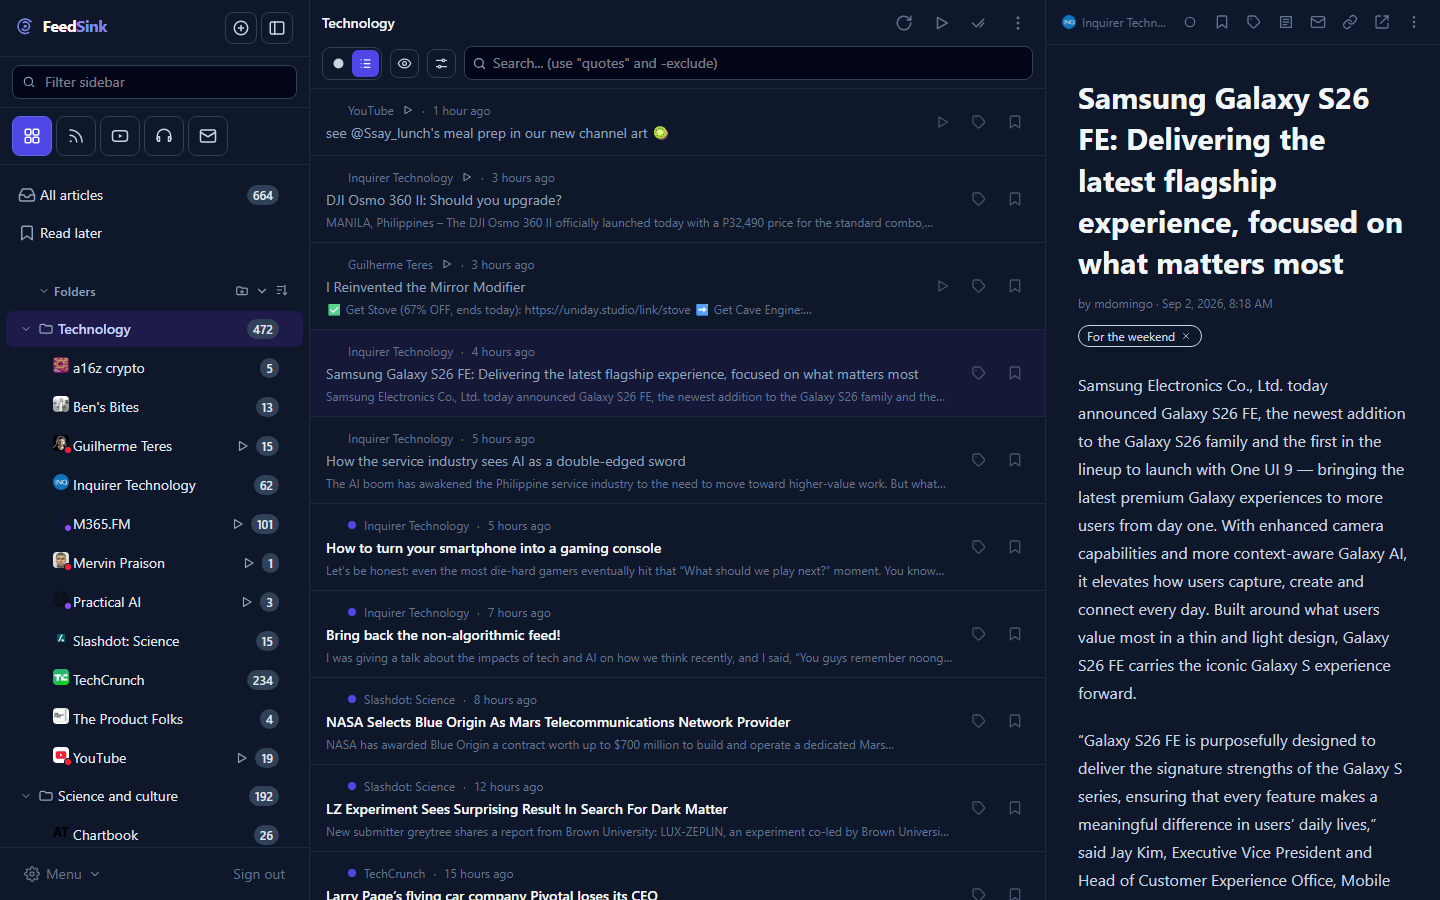This screenshot has height=900, width=1440.
Task: Add a tag via reader toolbar
Action: pyautogui.click(x=1254, y=22)
